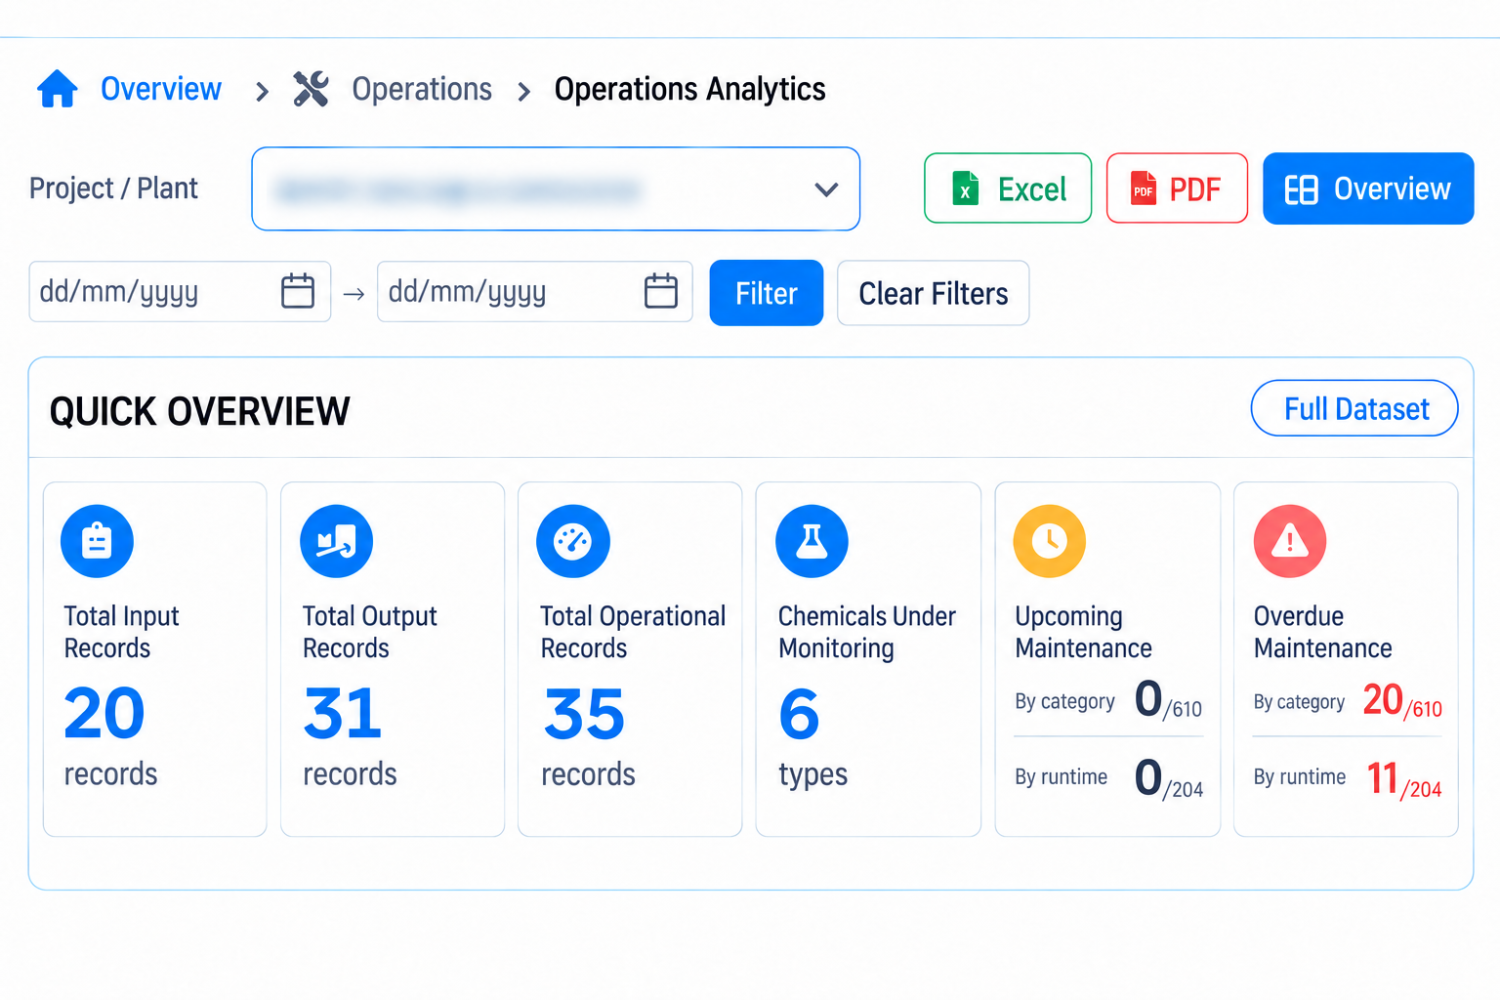Image resolution: width=1500 pixels, height=1000 pixels.
Task: Export data with the Excel button
Action: click(x=1008, y=188)
